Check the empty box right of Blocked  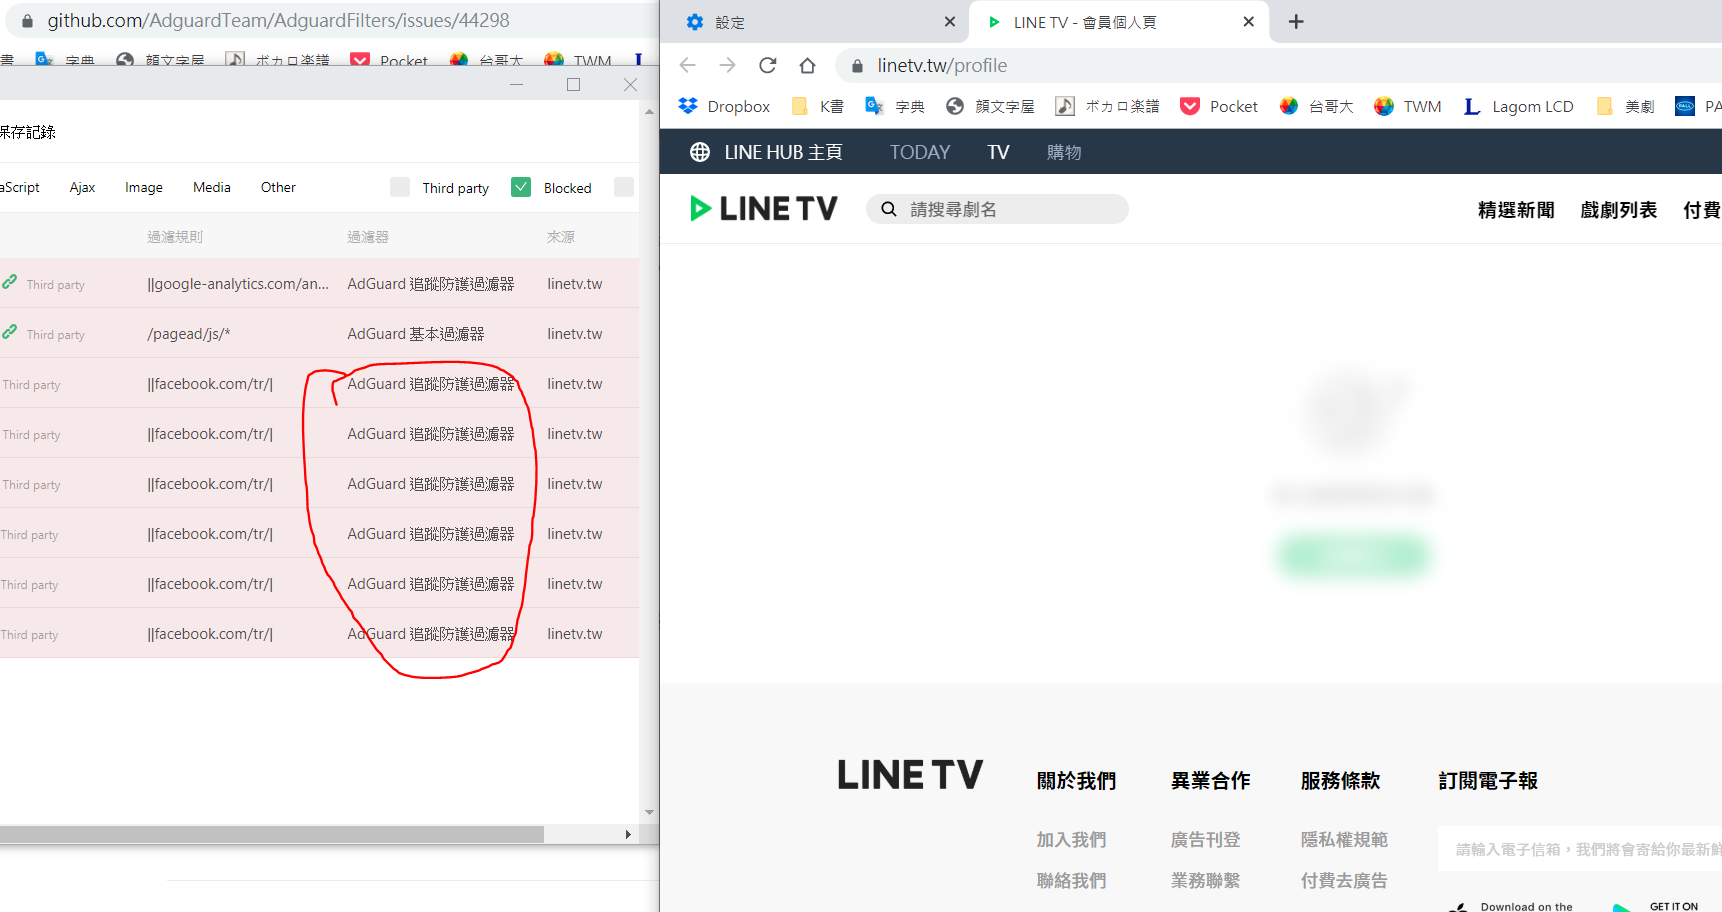click(623, 187)
